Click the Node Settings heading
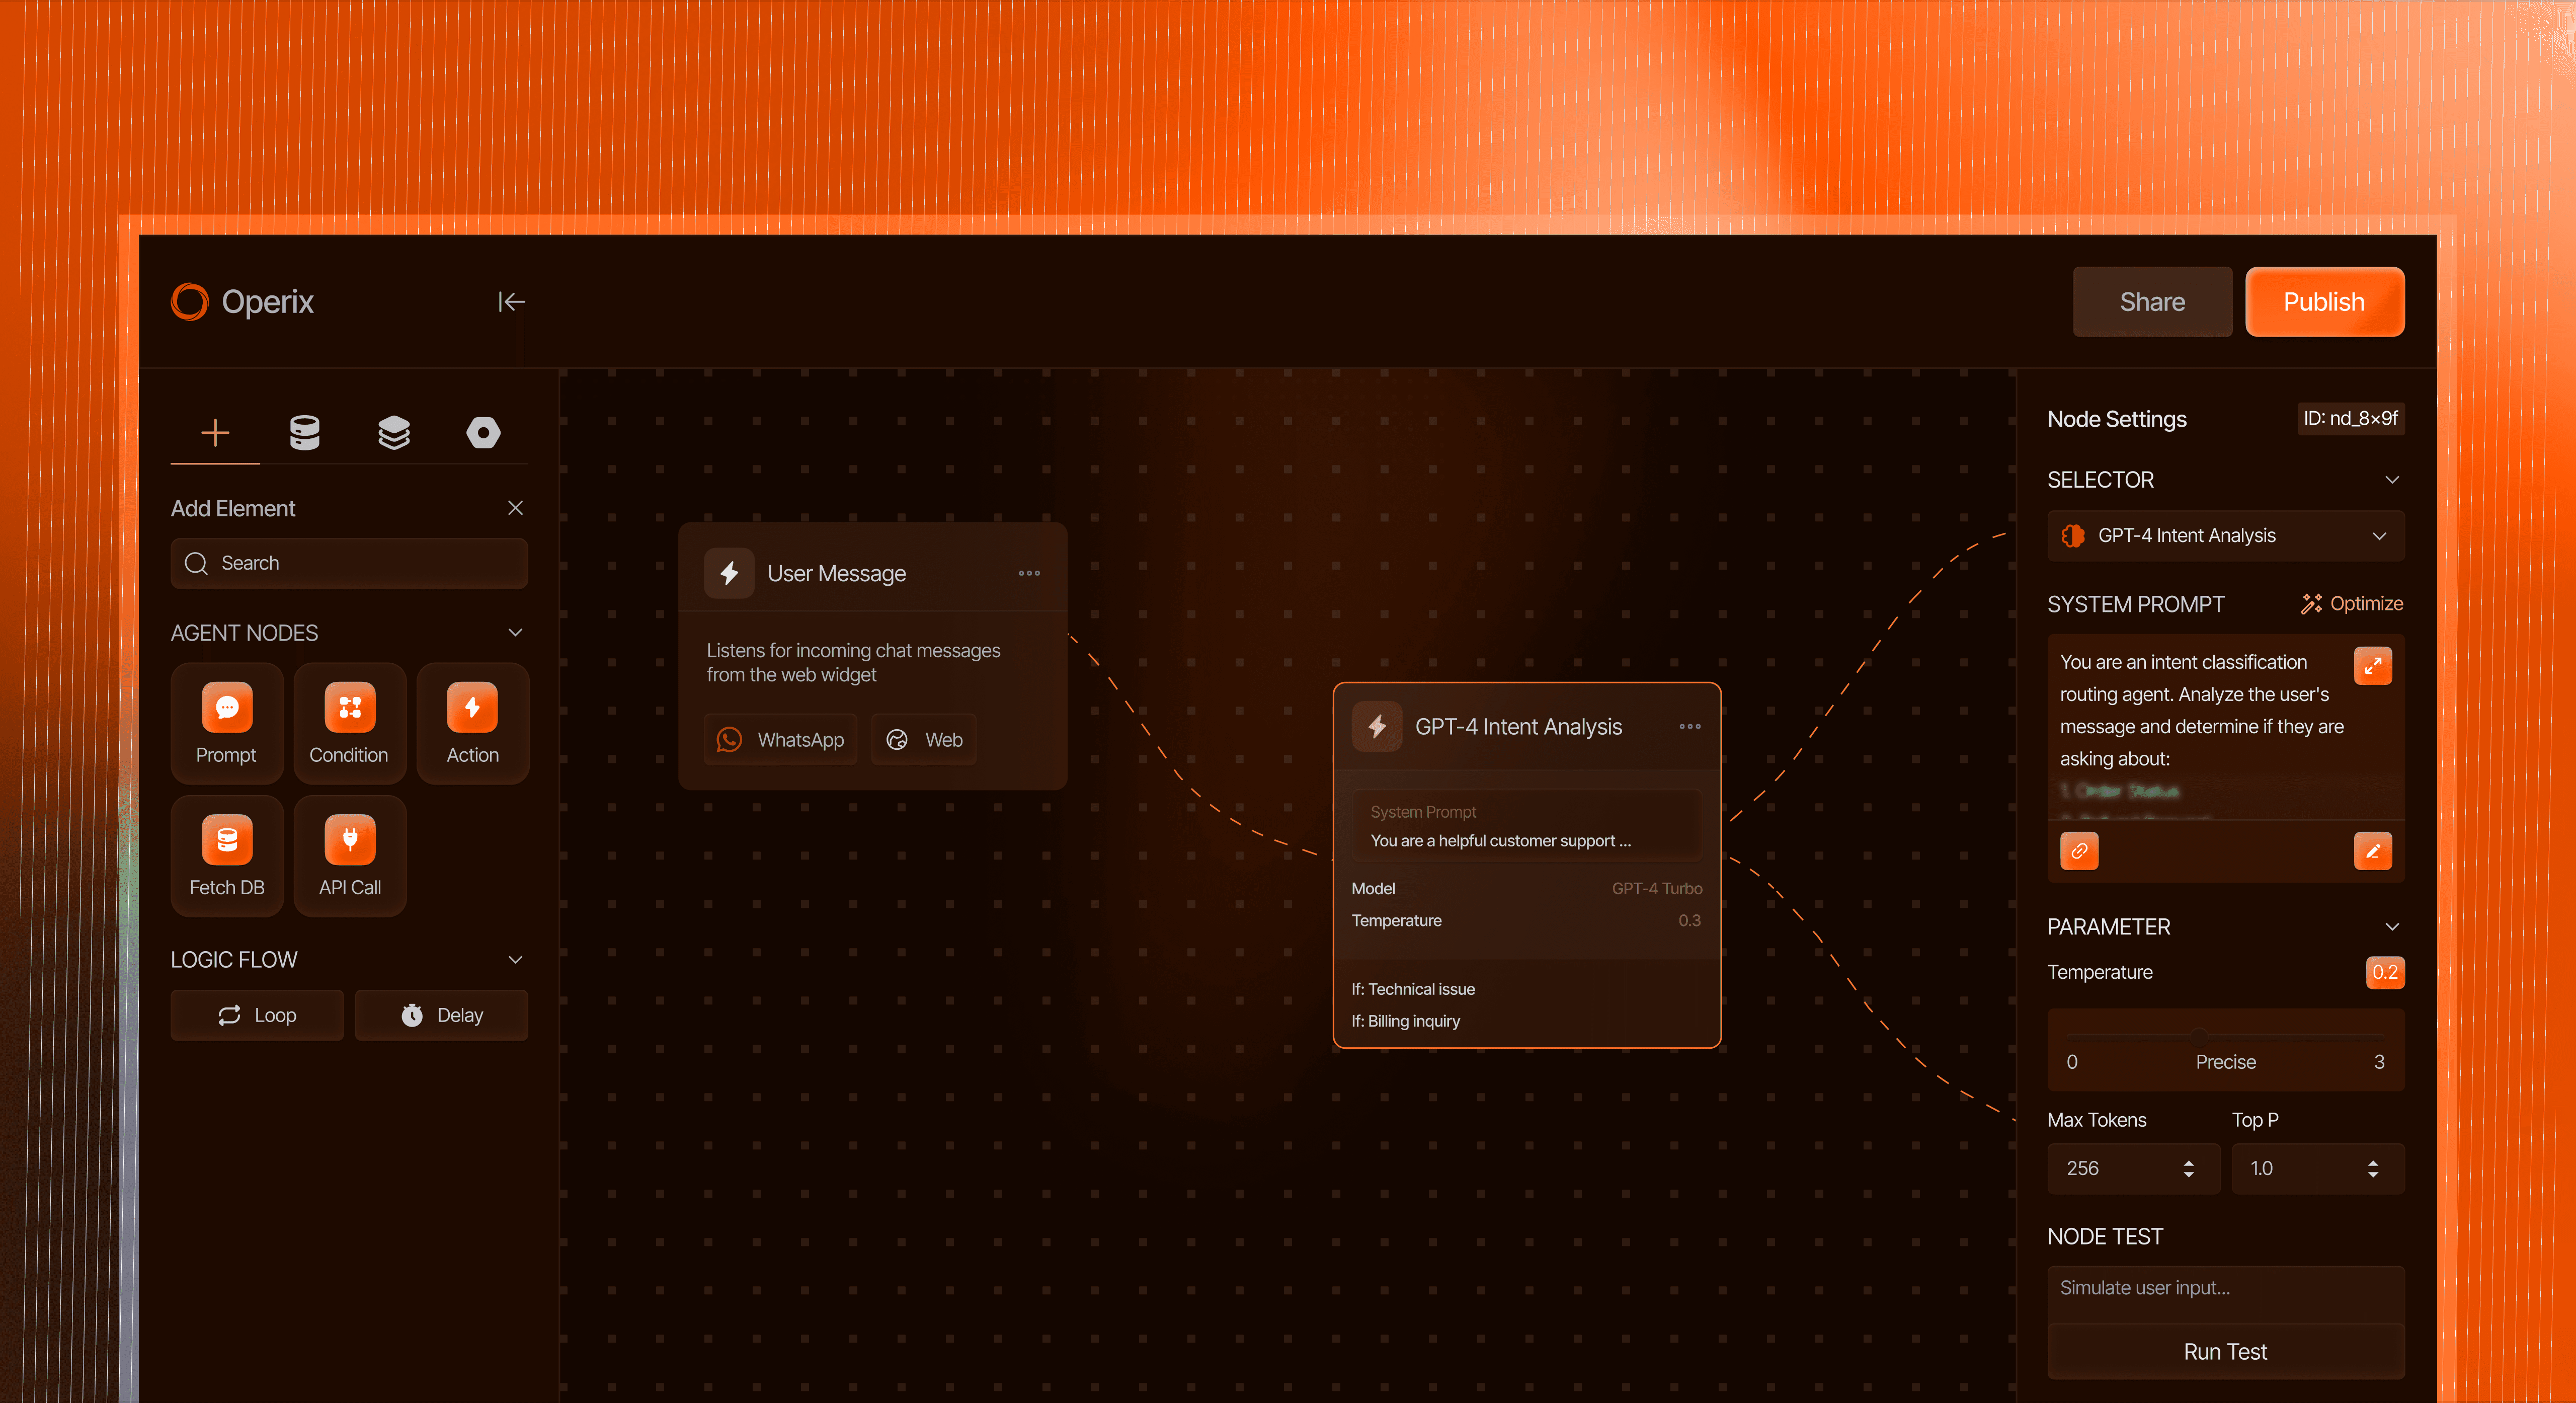Image resolution: width=2576 pixels, height=1403 pixels. click(x=2116, y=420)
